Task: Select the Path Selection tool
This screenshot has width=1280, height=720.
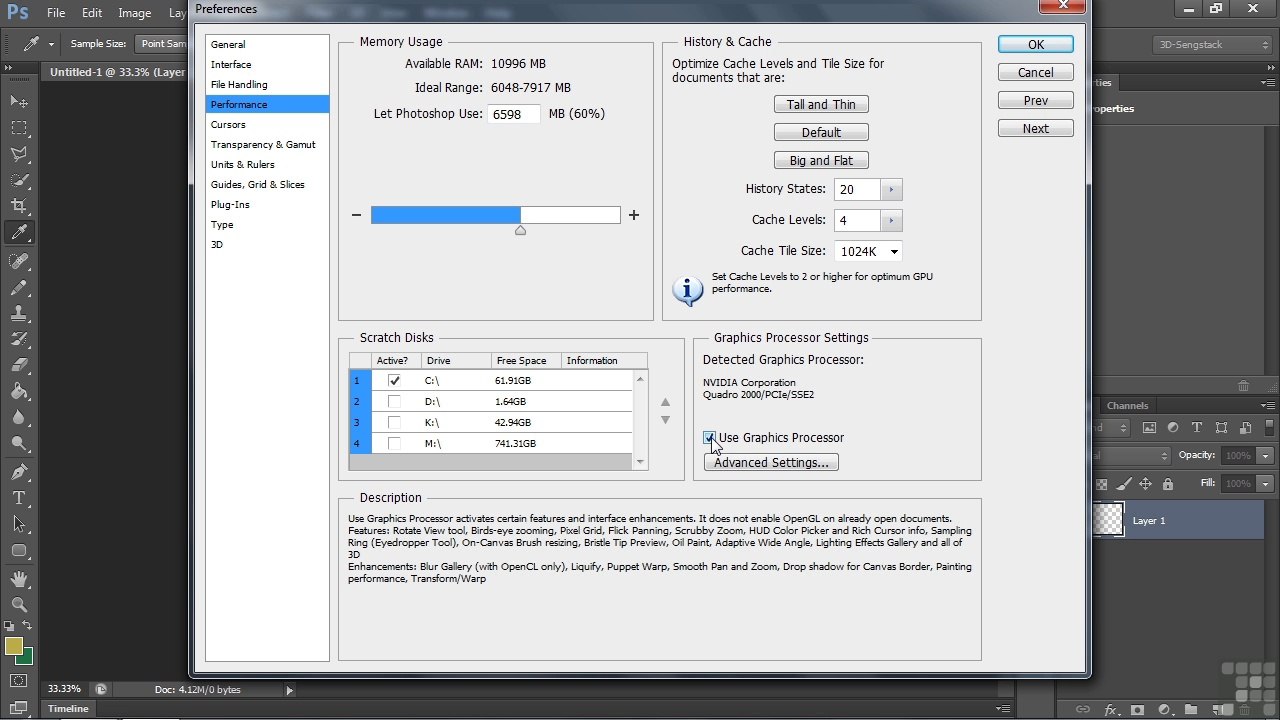Action: pyautogui.click(x=19, y=524)
